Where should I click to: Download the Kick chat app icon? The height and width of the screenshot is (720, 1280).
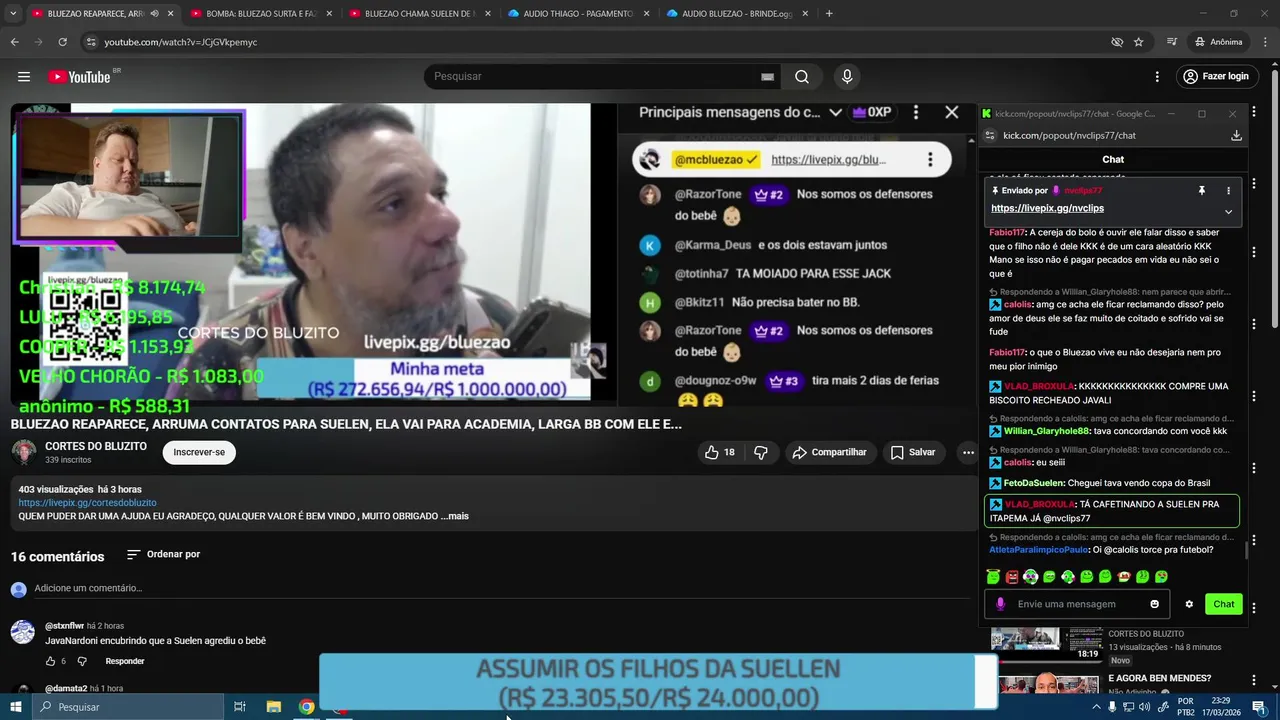(1236, 135)
